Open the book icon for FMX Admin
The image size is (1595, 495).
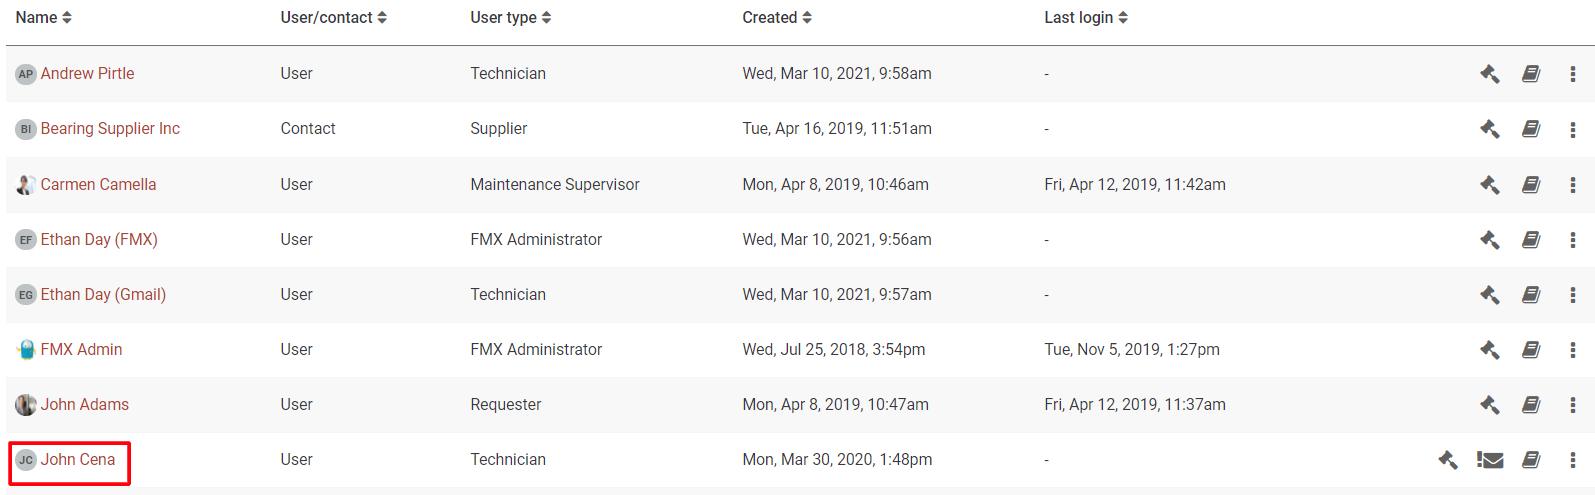[x=1531, y=350]
